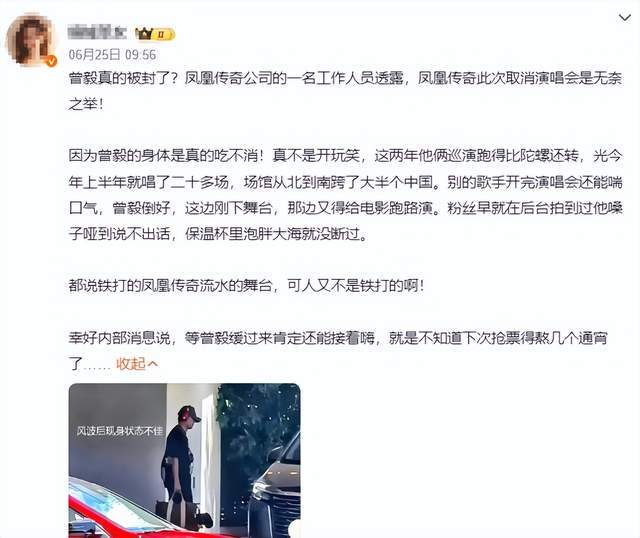Screen dimensions: 640x538
Task: Click the ellipsis before 收起
Action: tap(97, 365)
